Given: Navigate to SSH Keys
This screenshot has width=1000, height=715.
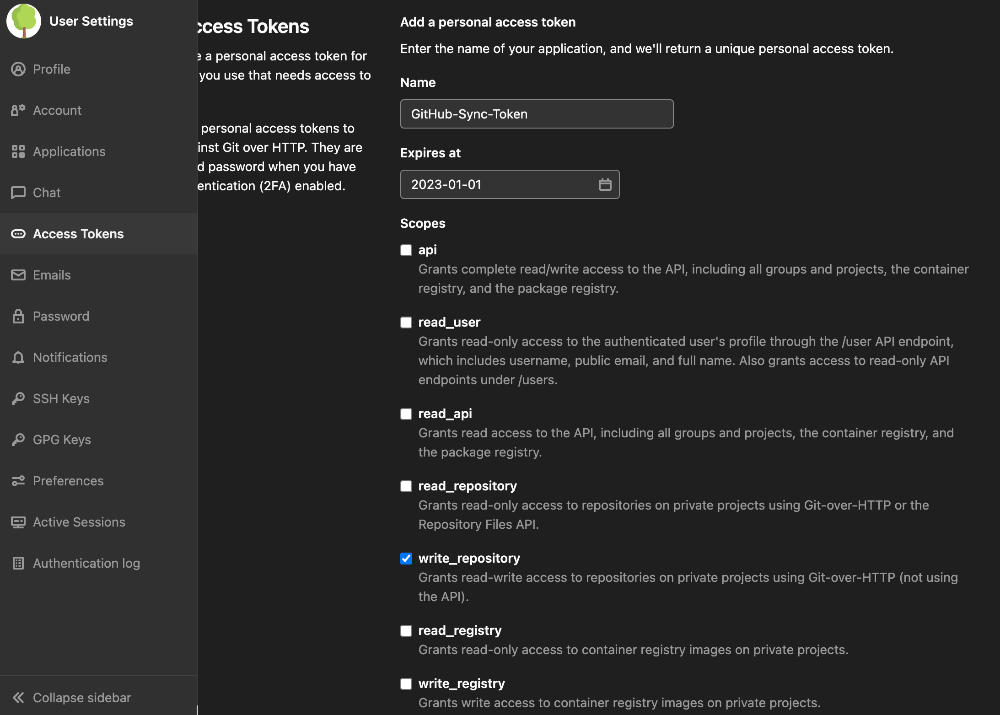Looking at the screenshot, I should pyautogui.click(x=99, y=398).
